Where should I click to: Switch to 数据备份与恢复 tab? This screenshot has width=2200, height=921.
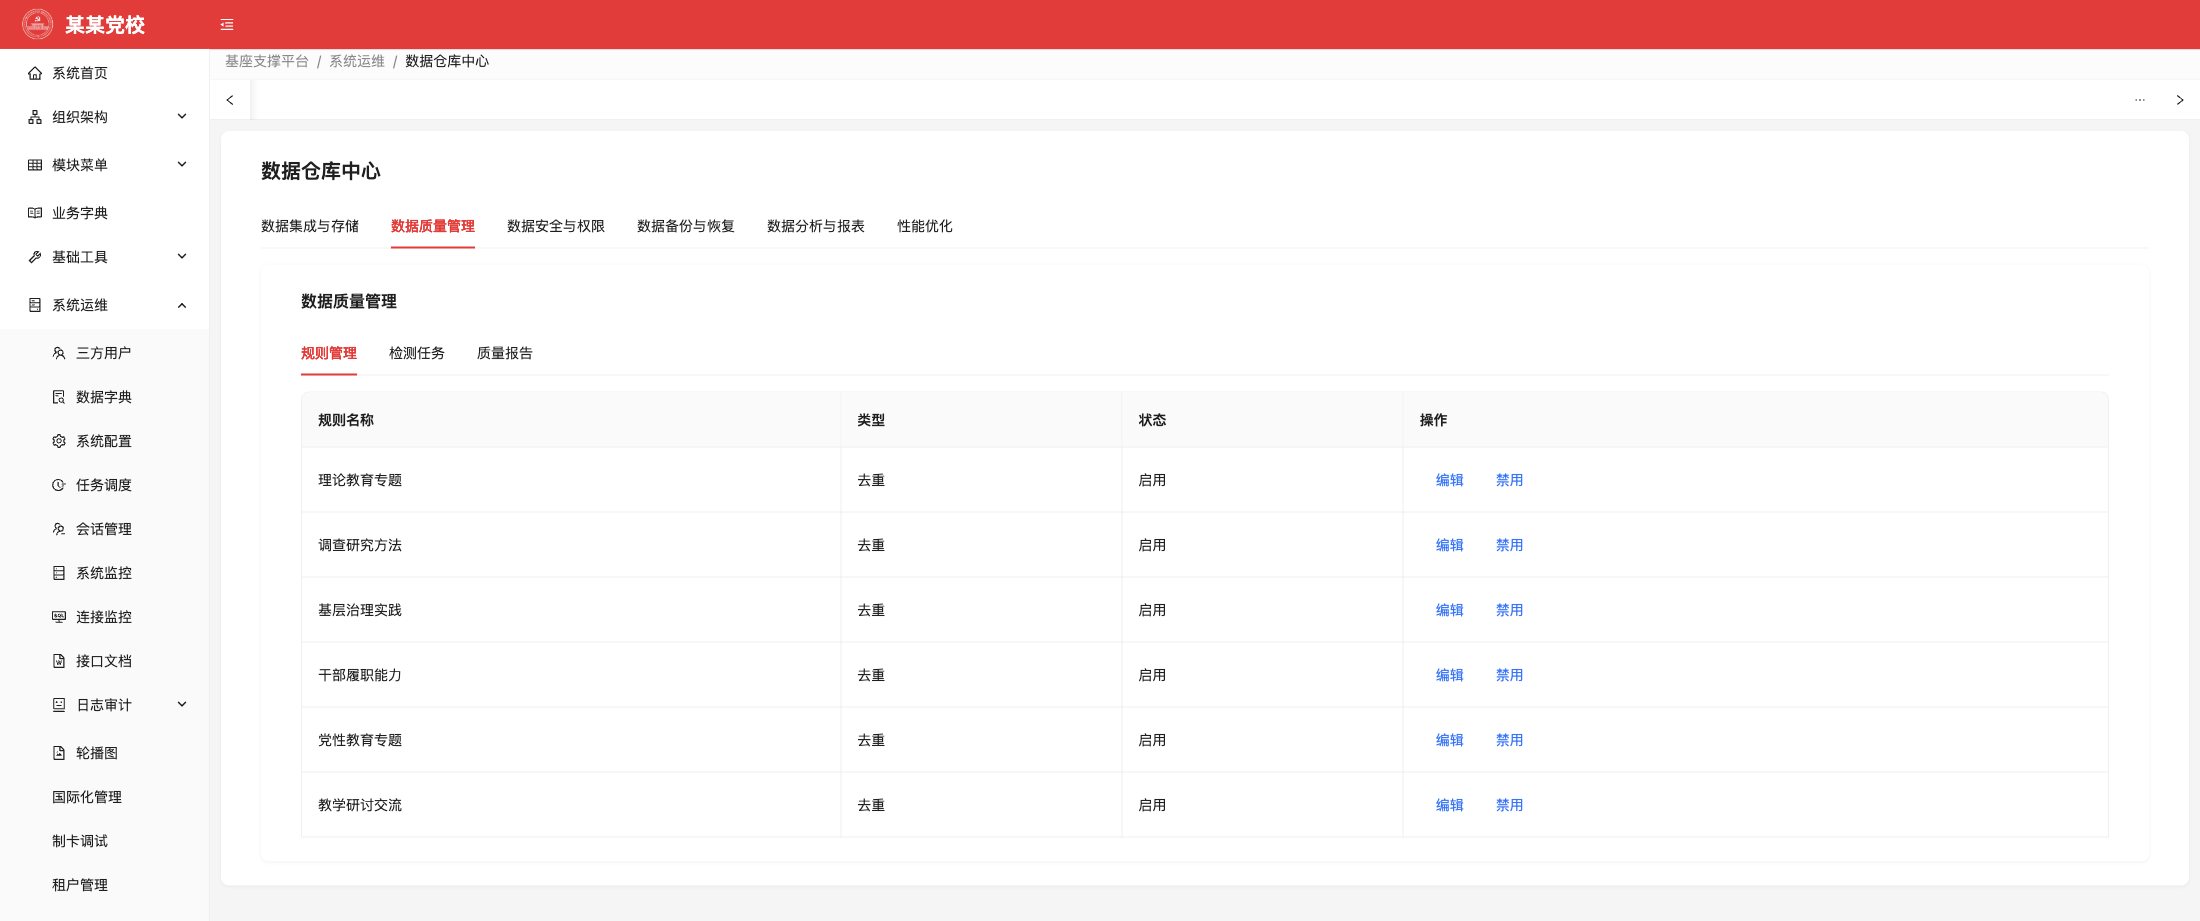(686, 226)
